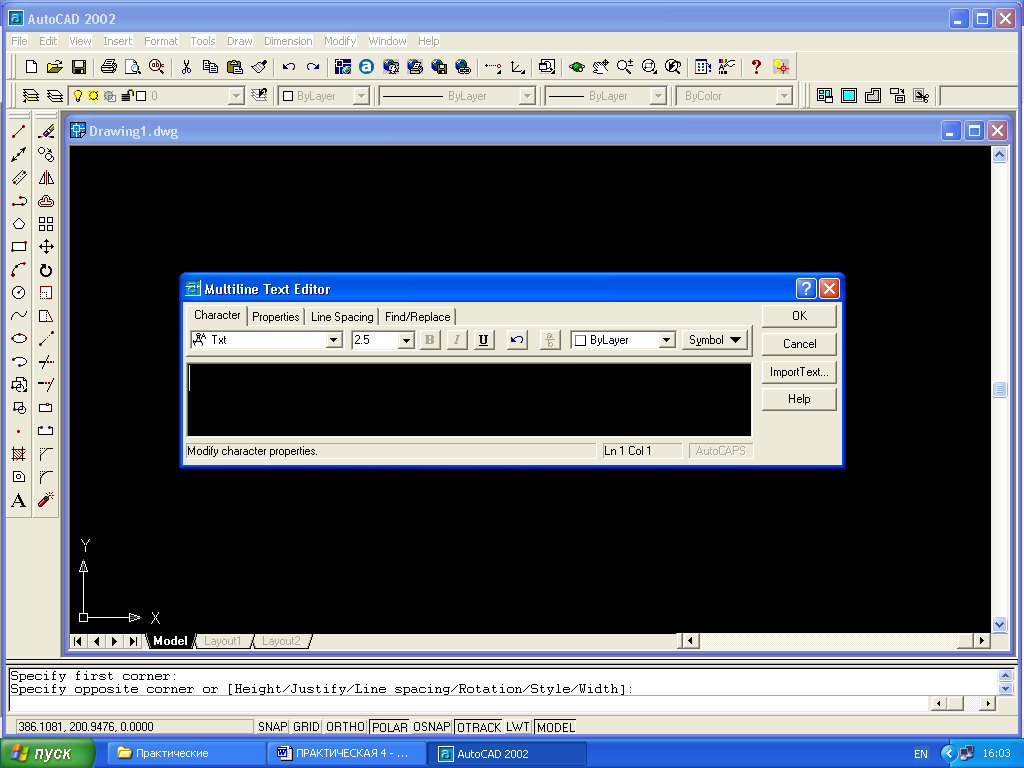The width and height of the screenshot is (1024, 768).
Task: Open the Character tab
Action: tap(217, 315)
